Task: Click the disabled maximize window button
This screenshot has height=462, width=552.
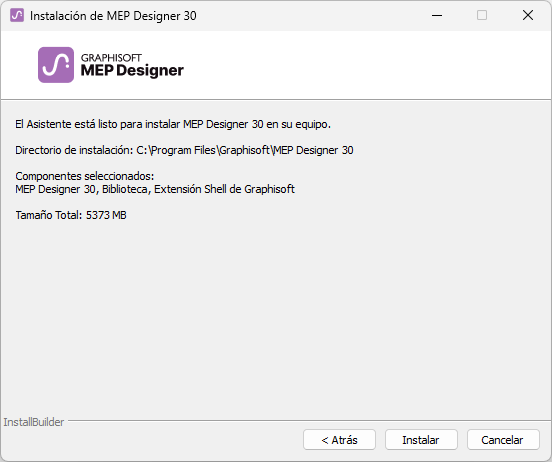Action: (x=482, y=15)
